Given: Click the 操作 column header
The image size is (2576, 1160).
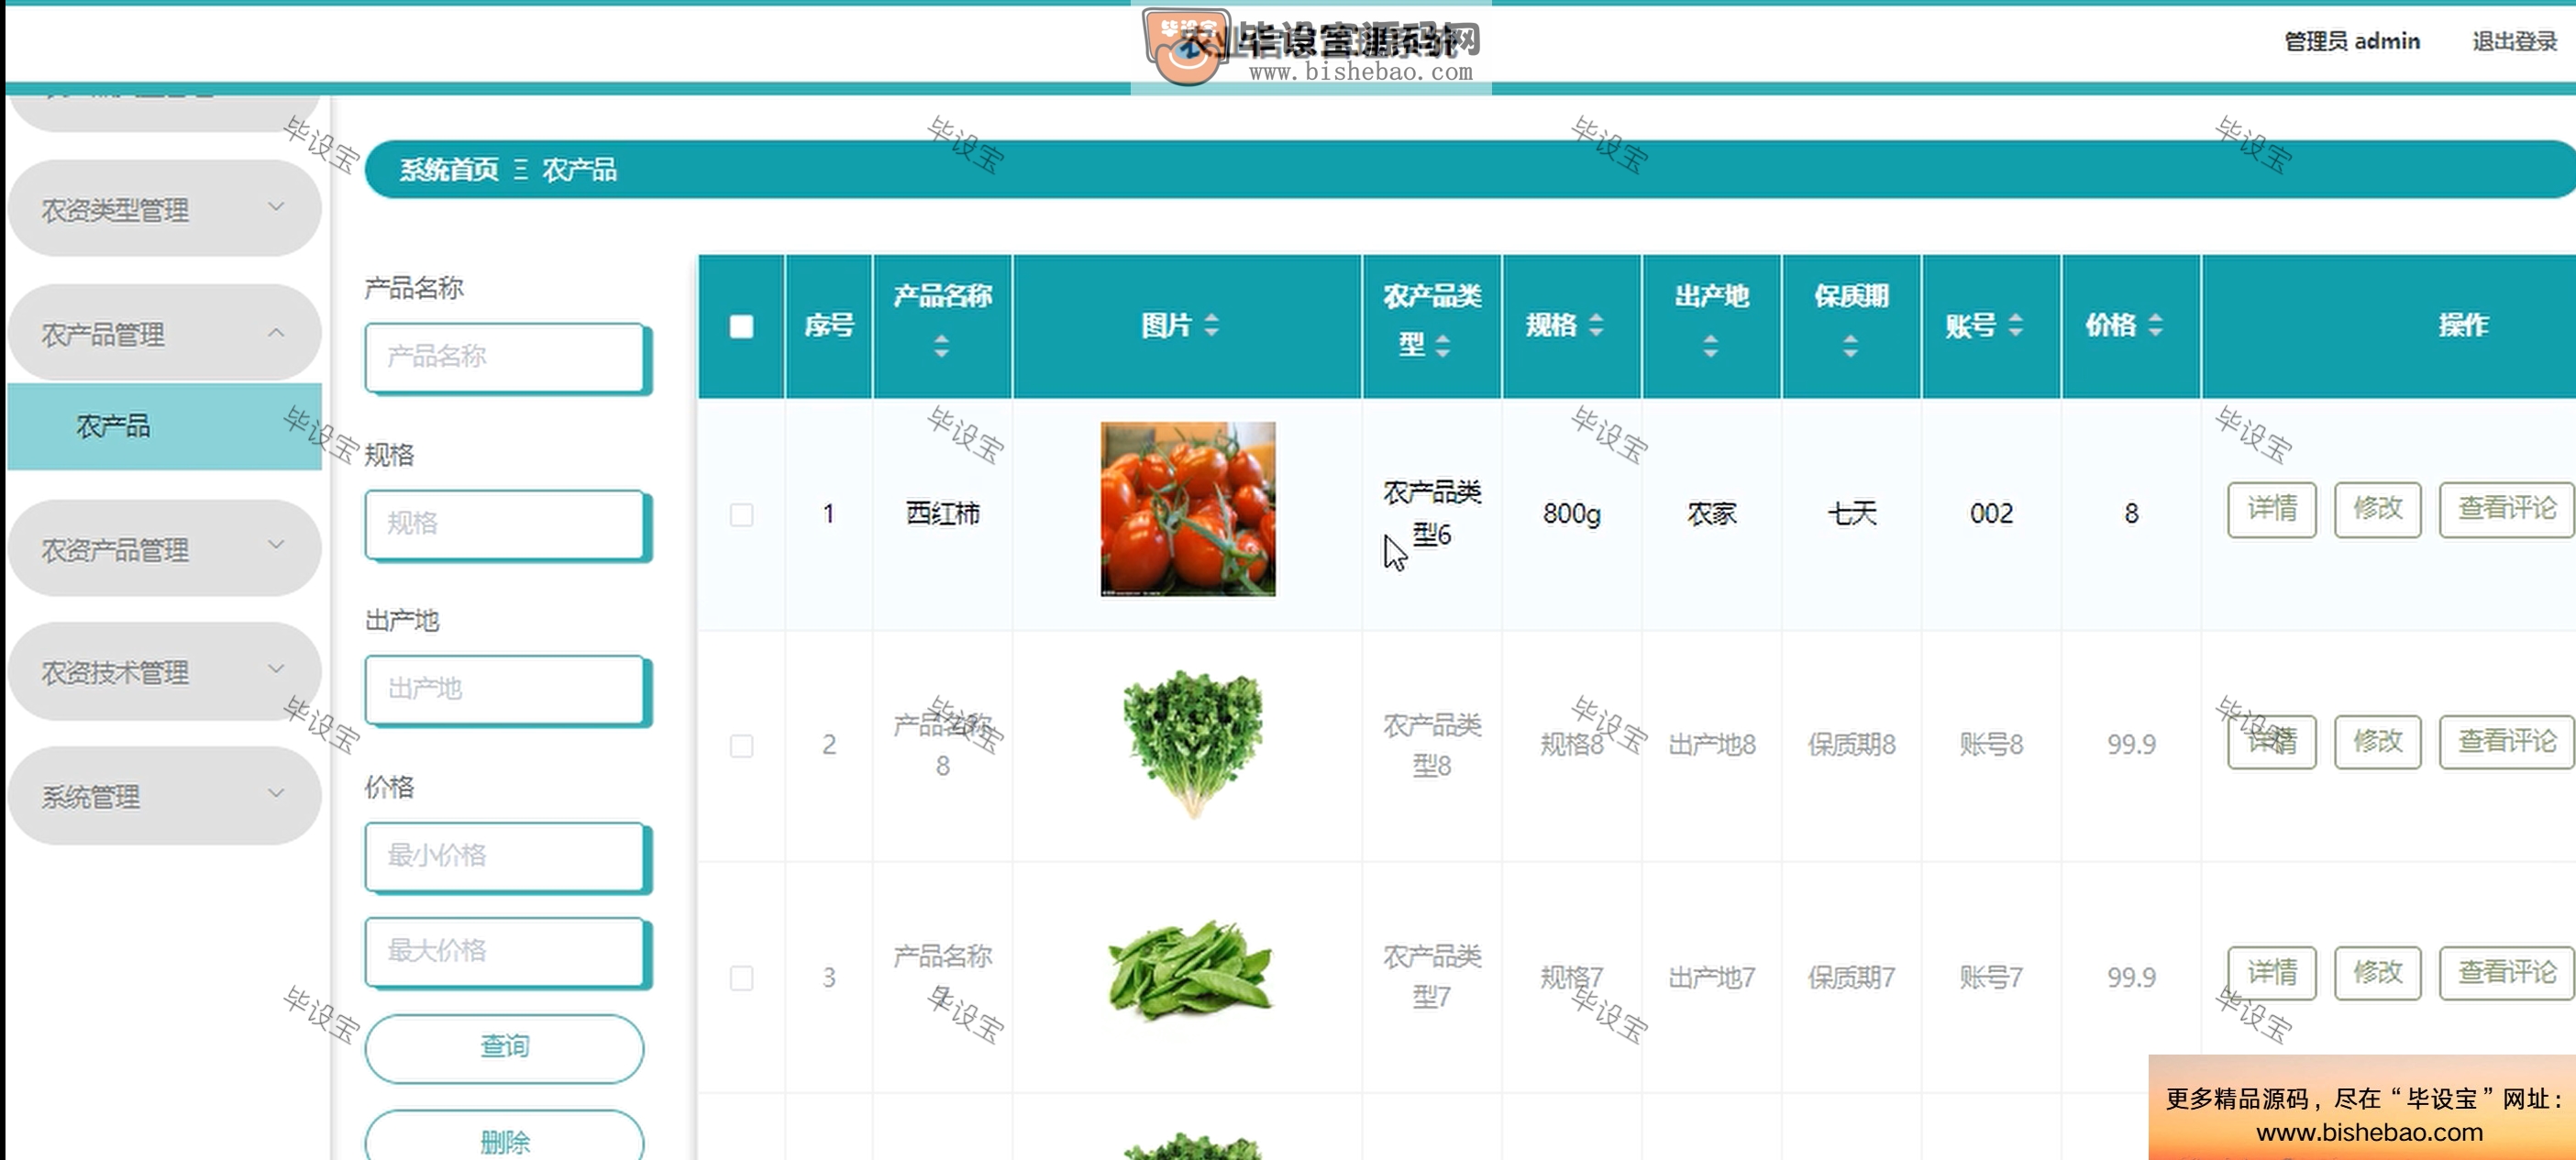Looking at the screenshot, I should (x=2462, y=325).
